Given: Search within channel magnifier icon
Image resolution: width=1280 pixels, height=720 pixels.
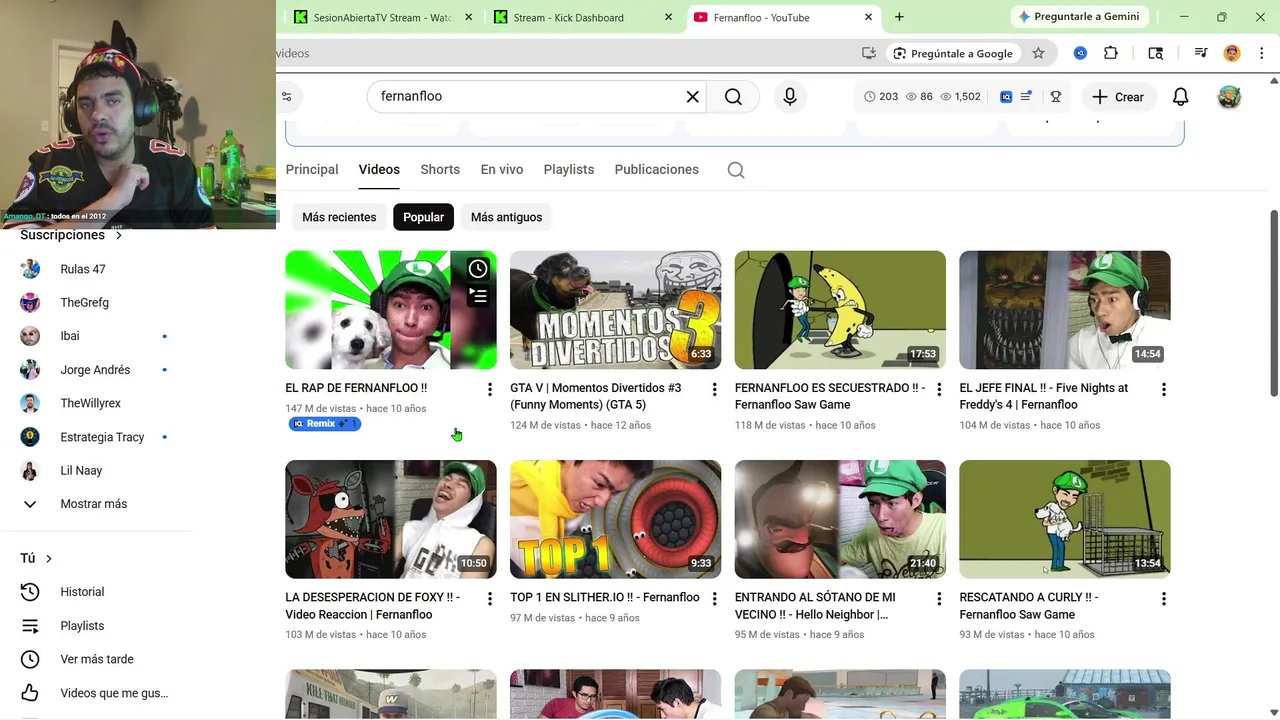Looking at the screenshot, I should click(736, 170).
